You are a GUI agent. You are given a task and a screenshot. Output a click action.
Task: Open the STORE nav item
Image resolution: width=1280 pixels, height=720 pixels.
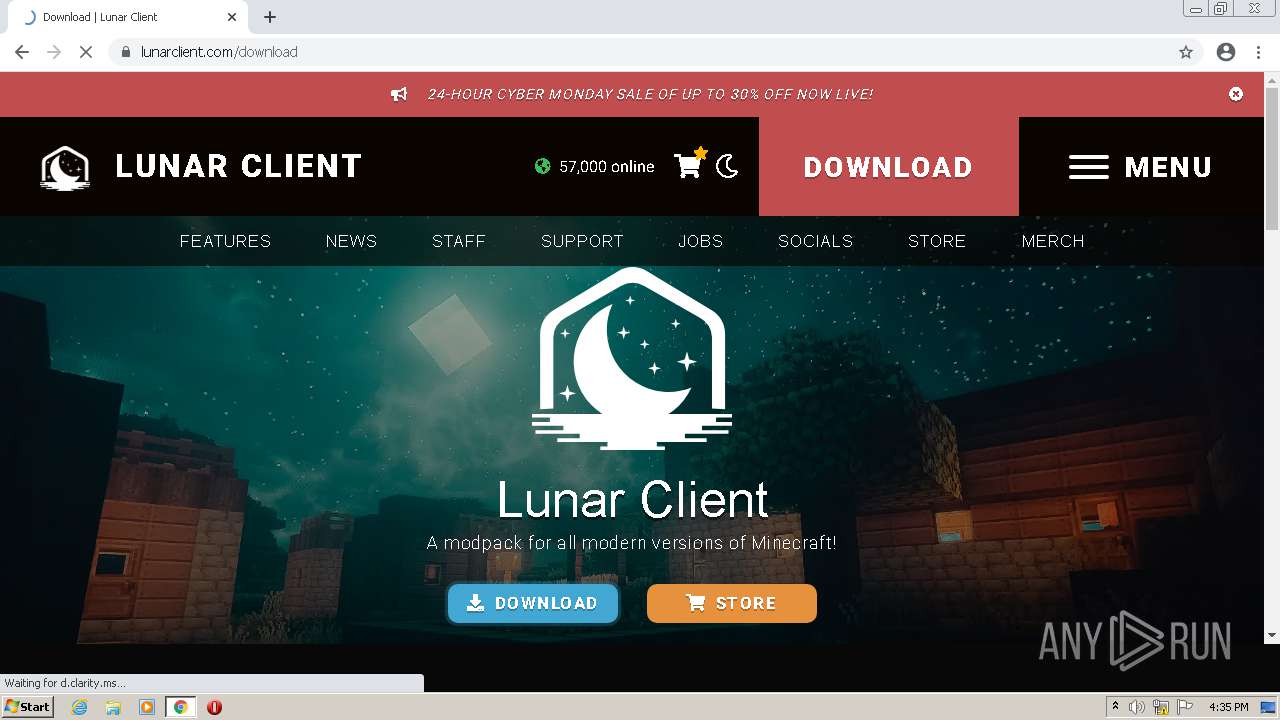[937, 241]
